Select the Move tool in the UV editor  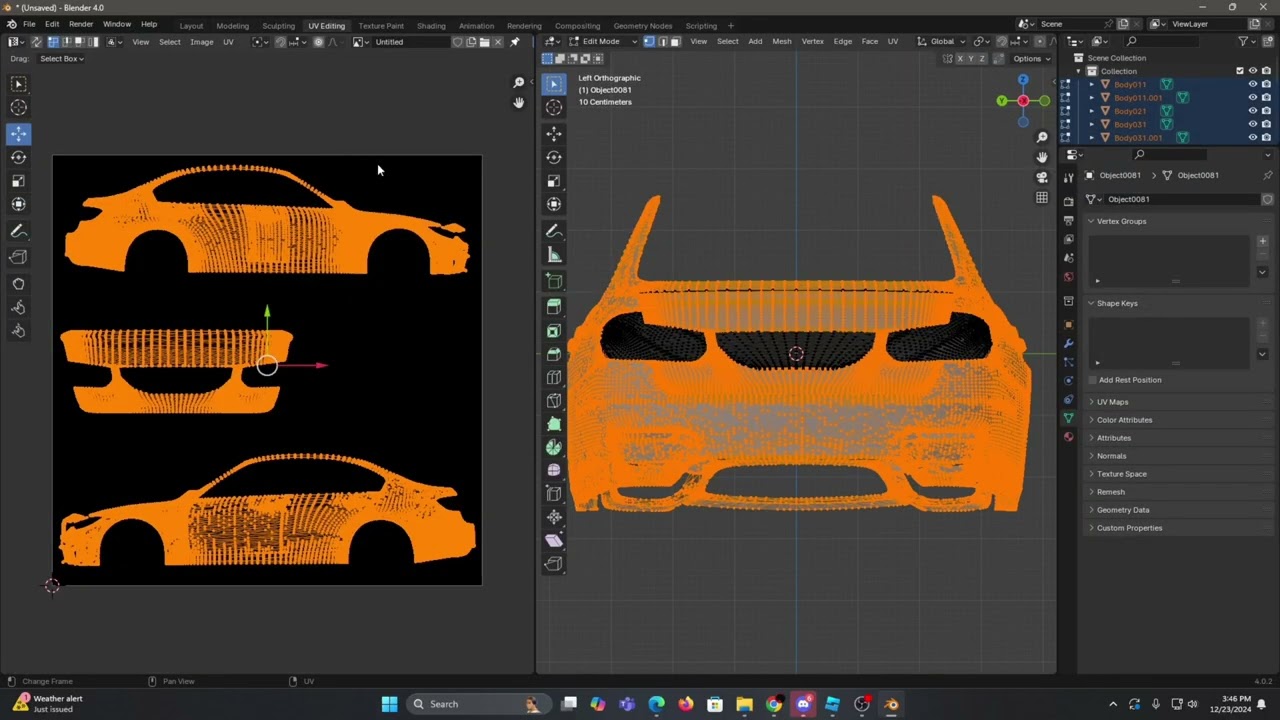pos(18,133)
